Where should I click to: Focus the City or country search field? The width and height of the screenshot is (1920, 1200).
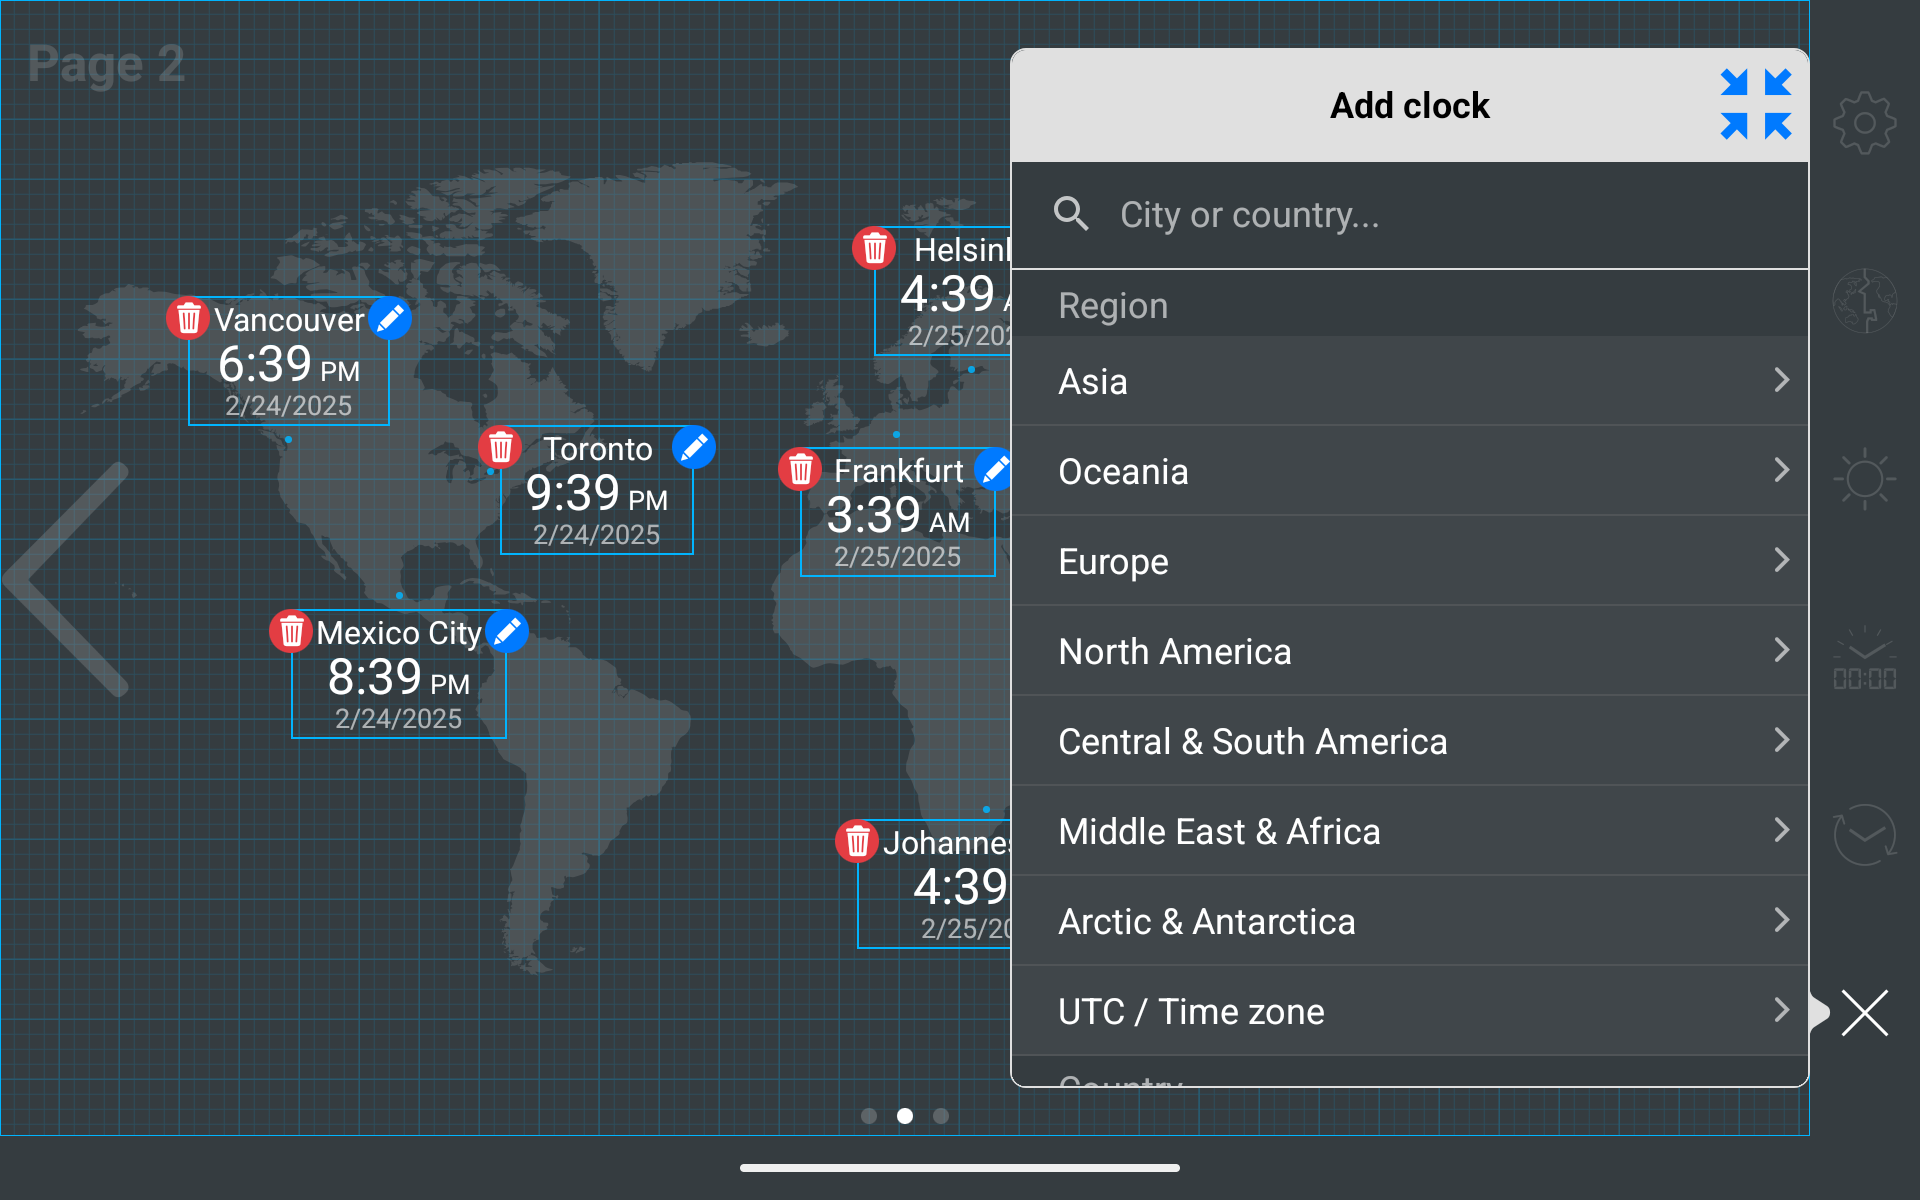1410,215
